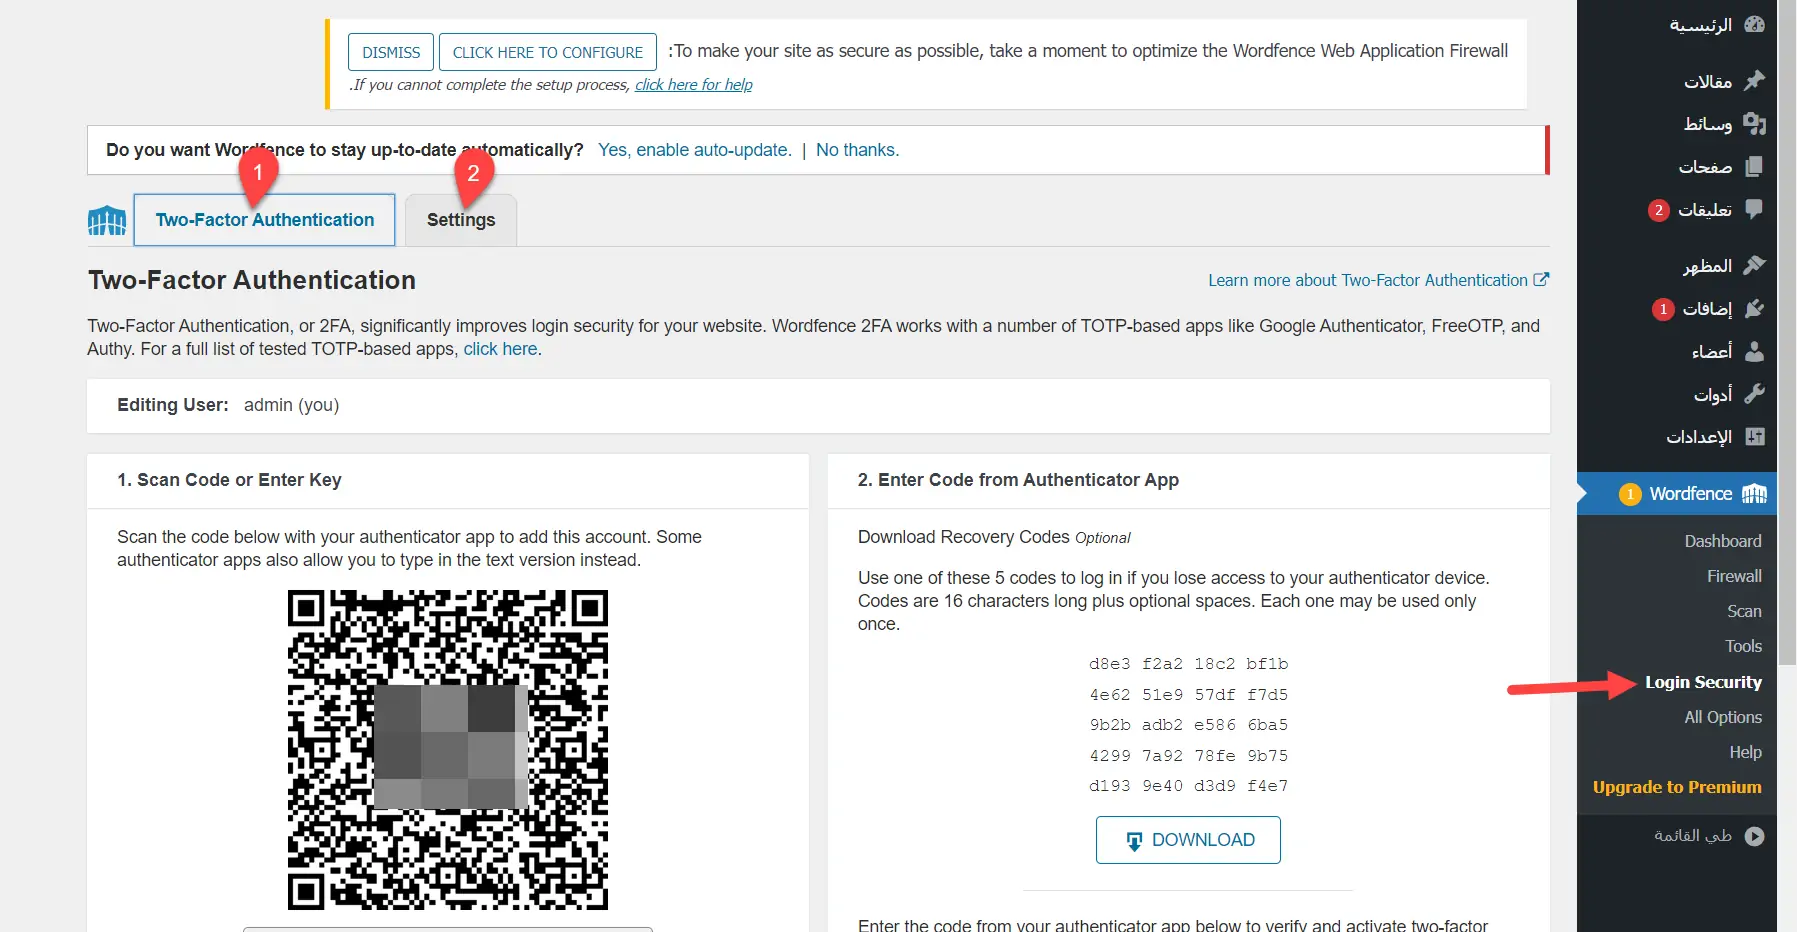Click the plugins plug icon
1797x932 pixels.
coord(1754,309)
